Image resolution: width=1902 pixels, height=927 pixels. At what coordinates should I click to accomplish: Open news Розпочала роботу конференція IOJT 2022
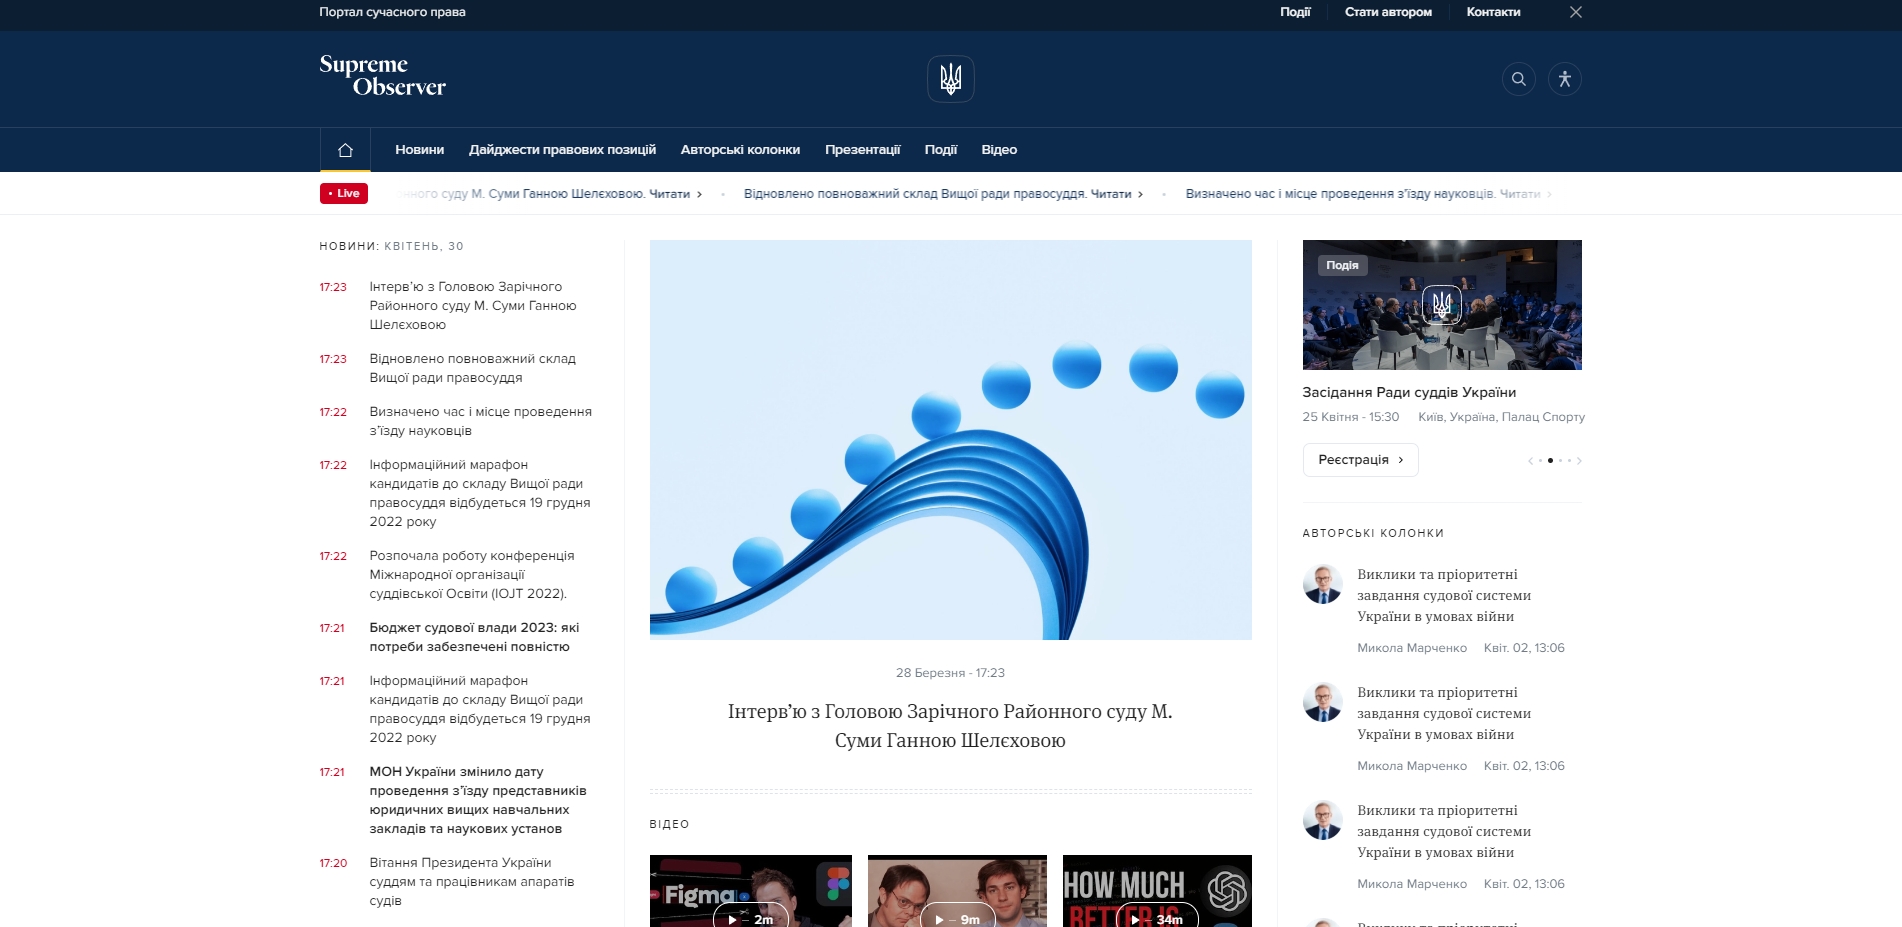(472, 575)
